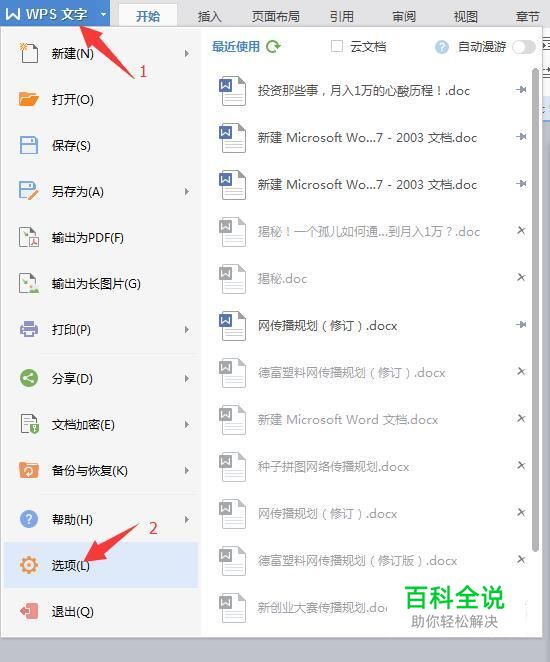Open the 审阅 ribbon tab
Image resolution: width=550 pixels, height=662 pixels.
(x=404, y=16)
